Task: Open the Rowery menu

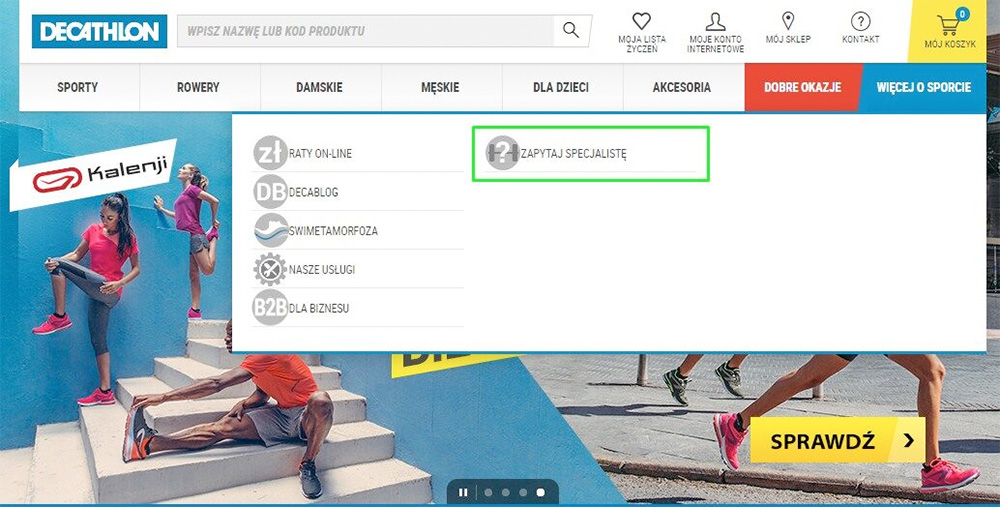Action: pyautogui.click(x=198, y=87)
